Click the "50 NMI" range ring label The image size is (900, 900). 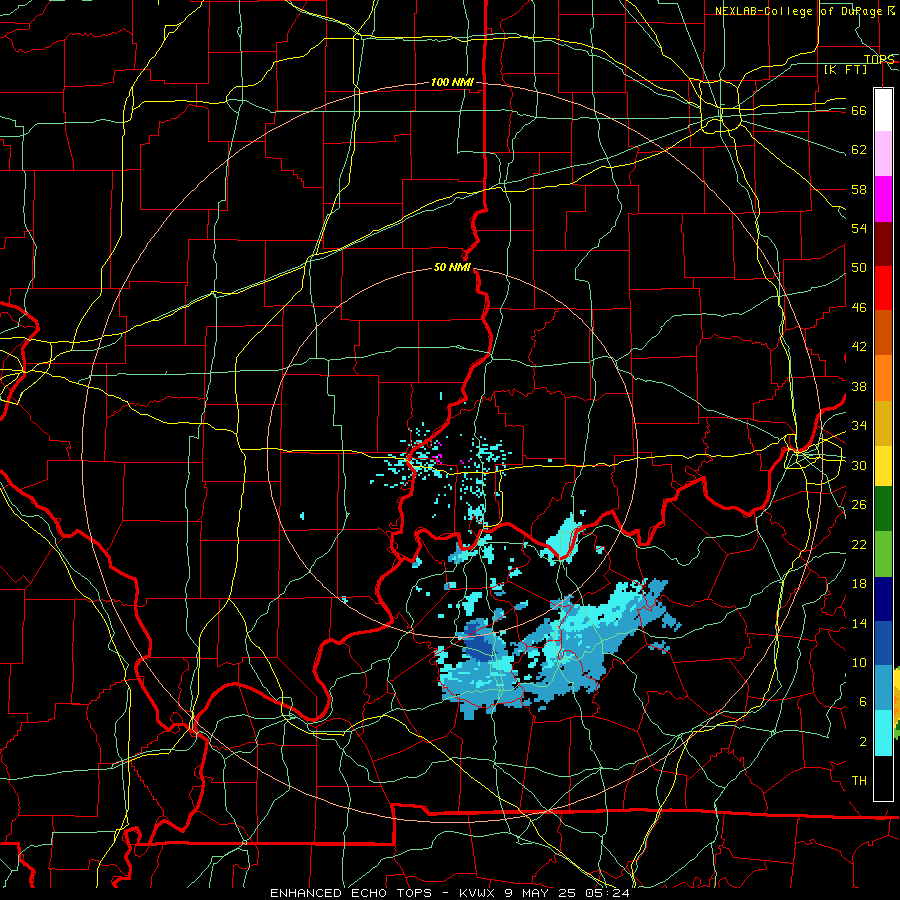tap(452, 267)
